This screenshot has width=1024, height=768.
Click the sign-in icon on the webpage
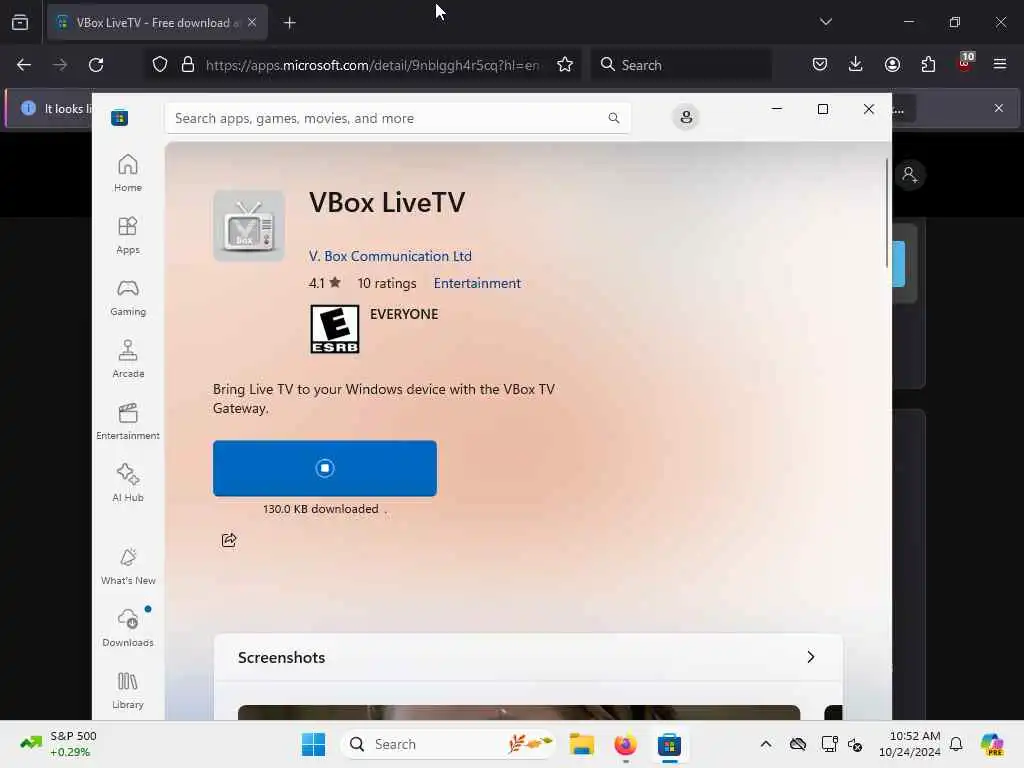(x=909, y=174)
